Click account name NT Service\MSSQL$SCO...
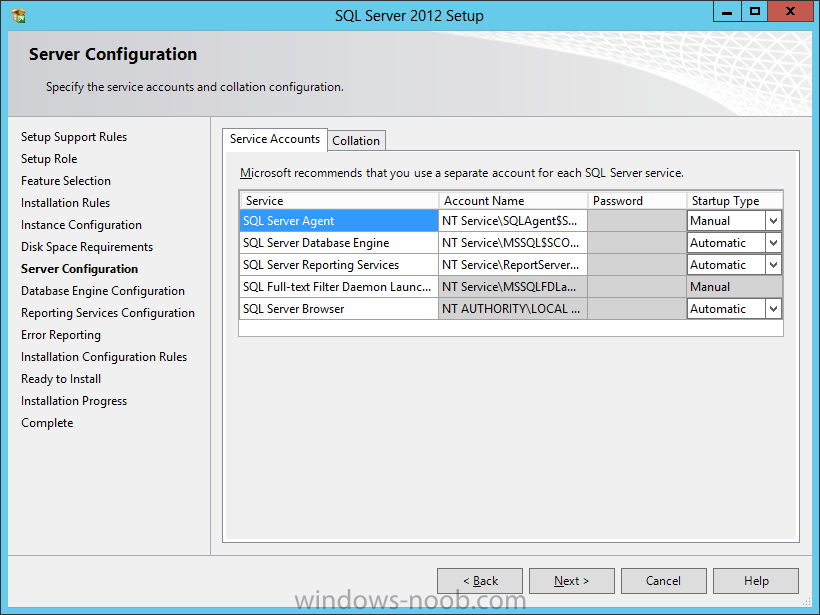The height and width of the screenshot is (615, 820). 512,243
